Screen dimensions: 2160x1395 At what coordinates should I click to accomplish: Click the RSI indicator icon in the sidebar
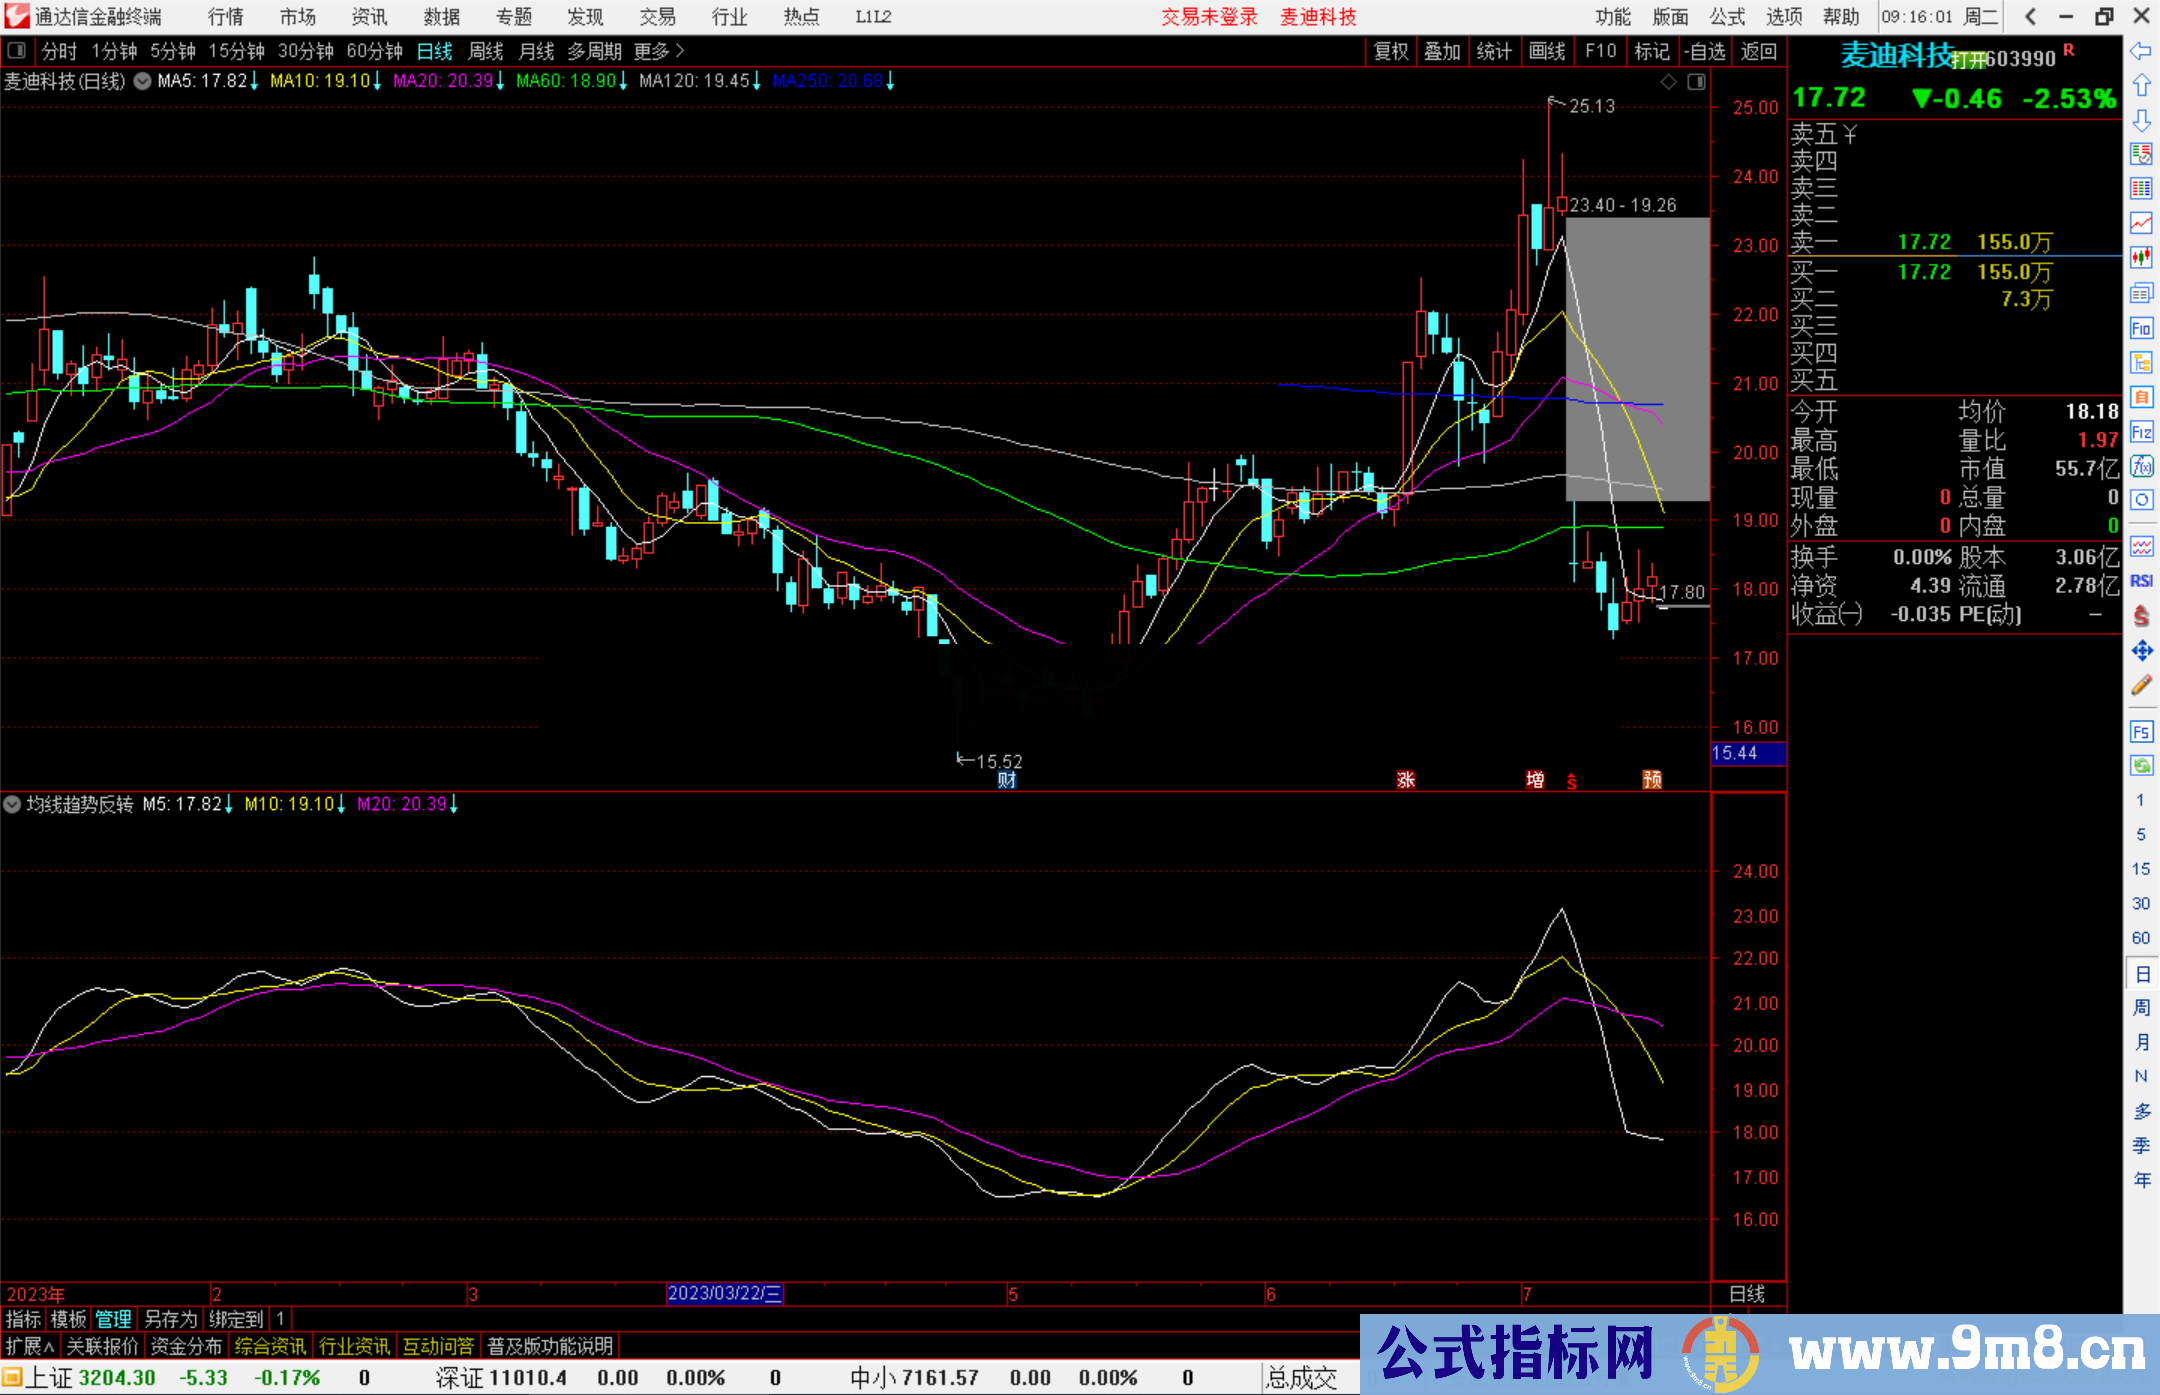point(2142,581)
